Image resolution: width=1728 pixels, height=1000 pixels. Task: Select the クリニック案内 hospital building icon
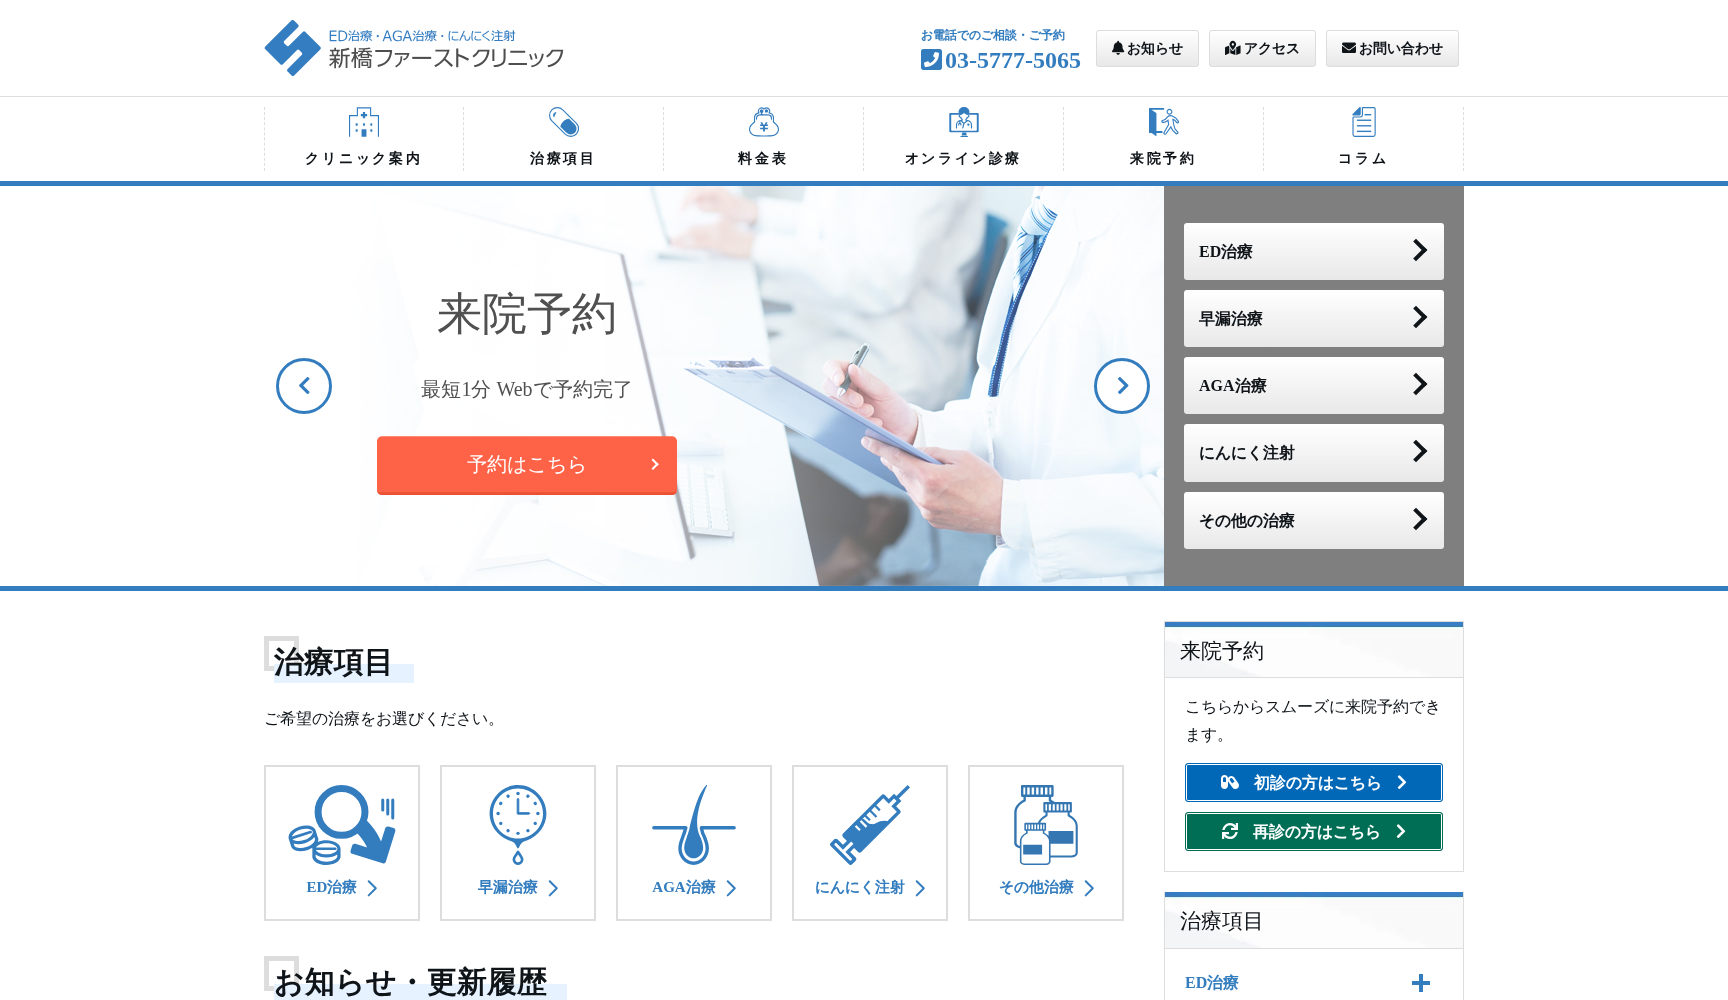tap(362, 122)
